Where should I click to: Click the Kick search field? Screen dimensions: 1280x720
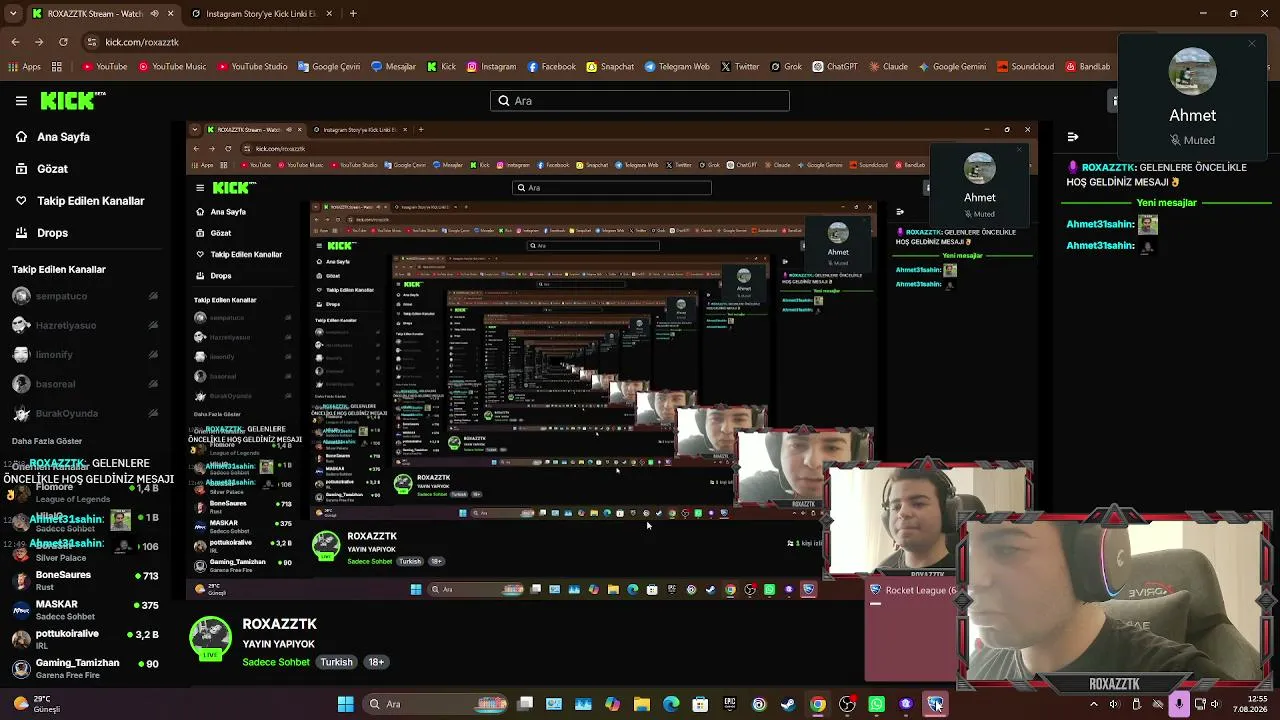click(640, 100)
